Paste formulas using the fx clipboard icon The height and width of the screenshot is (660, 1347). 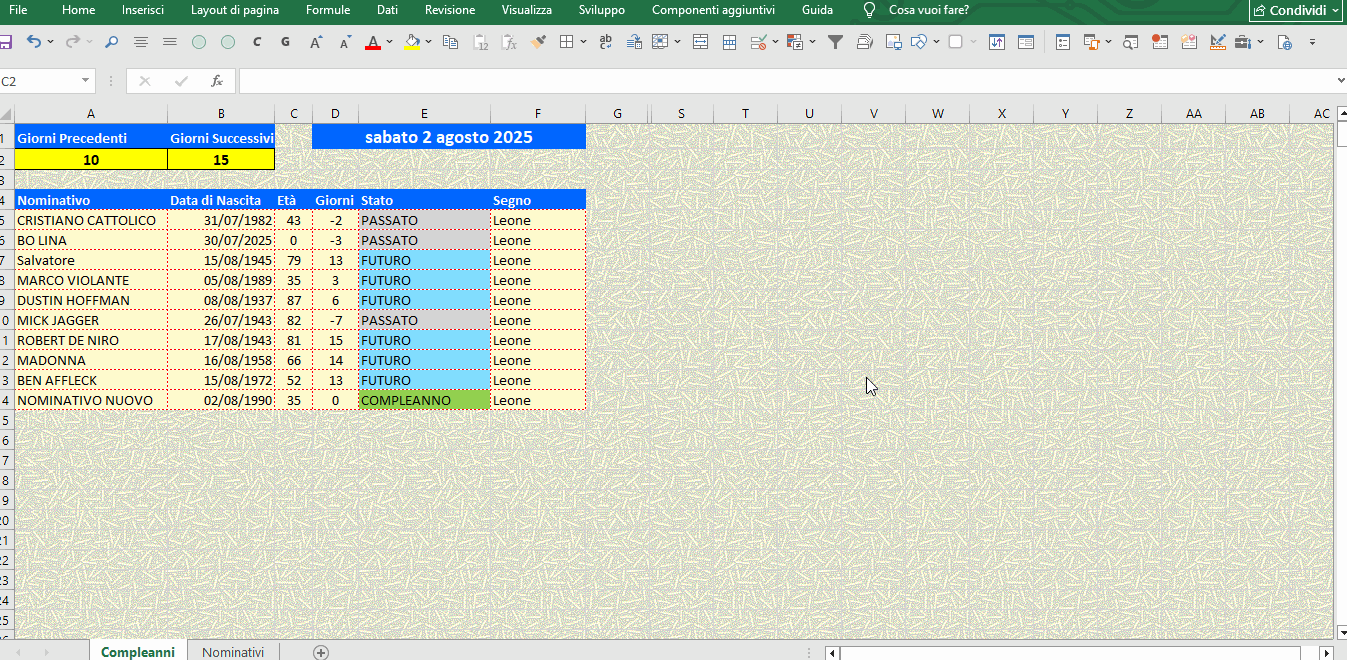click(x=509, y=42)
